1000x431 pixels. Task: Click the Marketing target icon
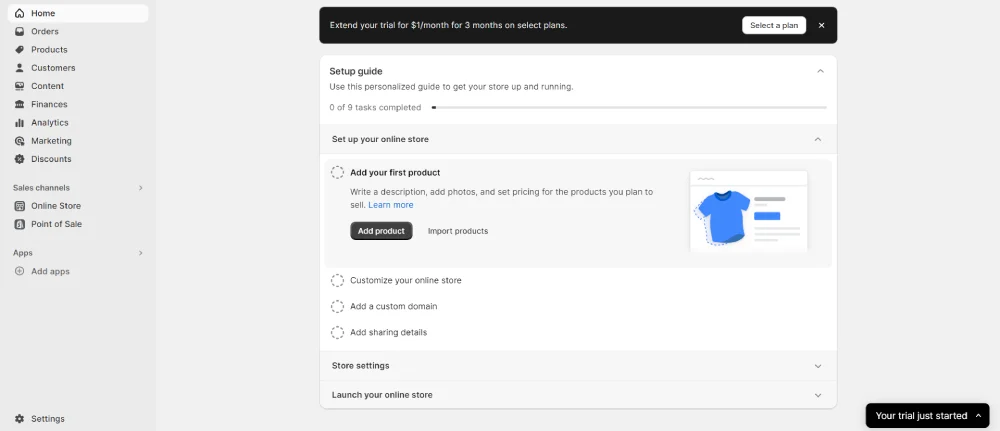pos(20,141)
